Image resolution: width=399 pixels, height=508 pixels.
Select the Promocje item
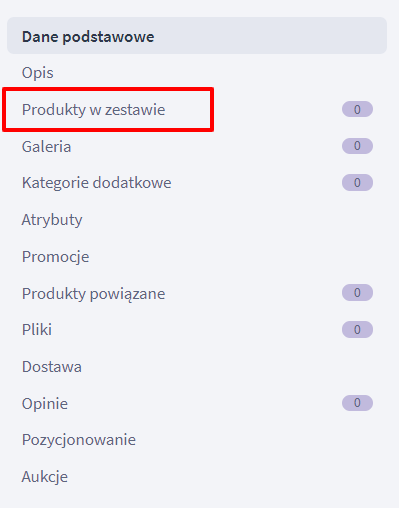(x=197, y=256)
